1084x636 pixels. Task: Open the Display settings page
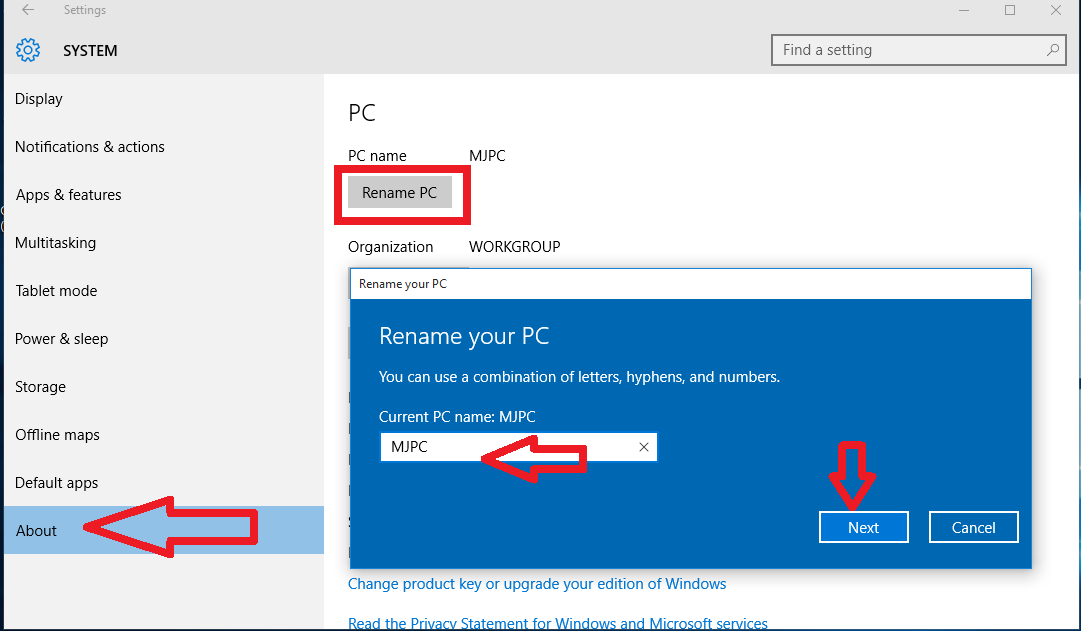[39, 98]
